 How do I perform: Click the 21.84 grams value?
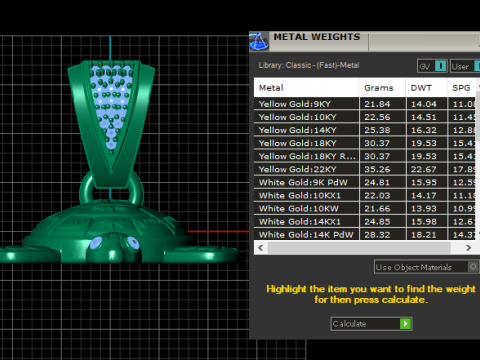(377, 104)
